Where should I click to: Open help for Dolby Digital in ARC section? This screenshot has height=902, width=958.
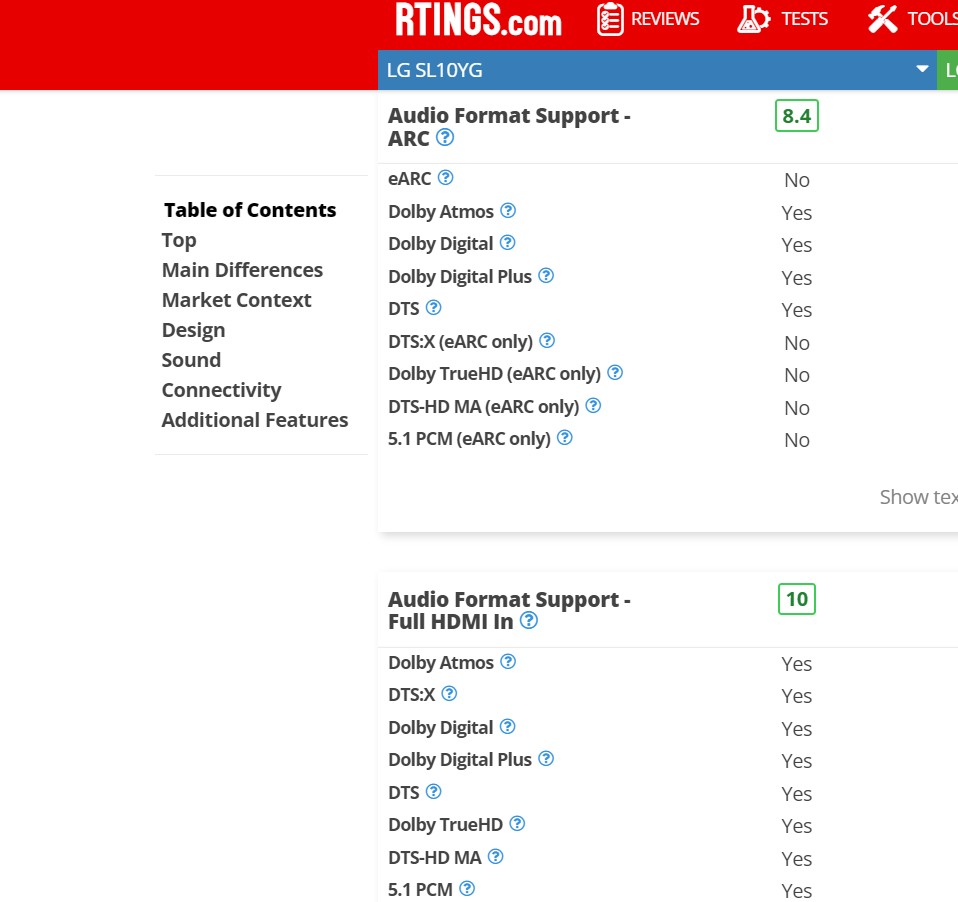pos(507,243)
